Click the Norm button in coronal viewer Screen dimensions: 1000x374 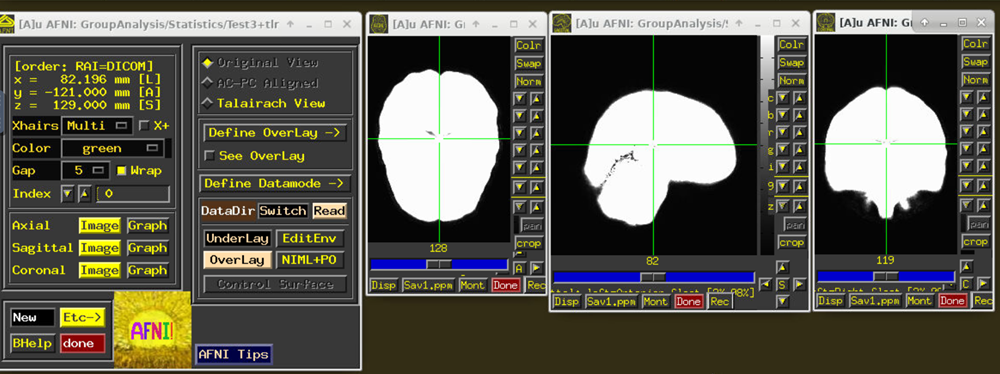975,80
